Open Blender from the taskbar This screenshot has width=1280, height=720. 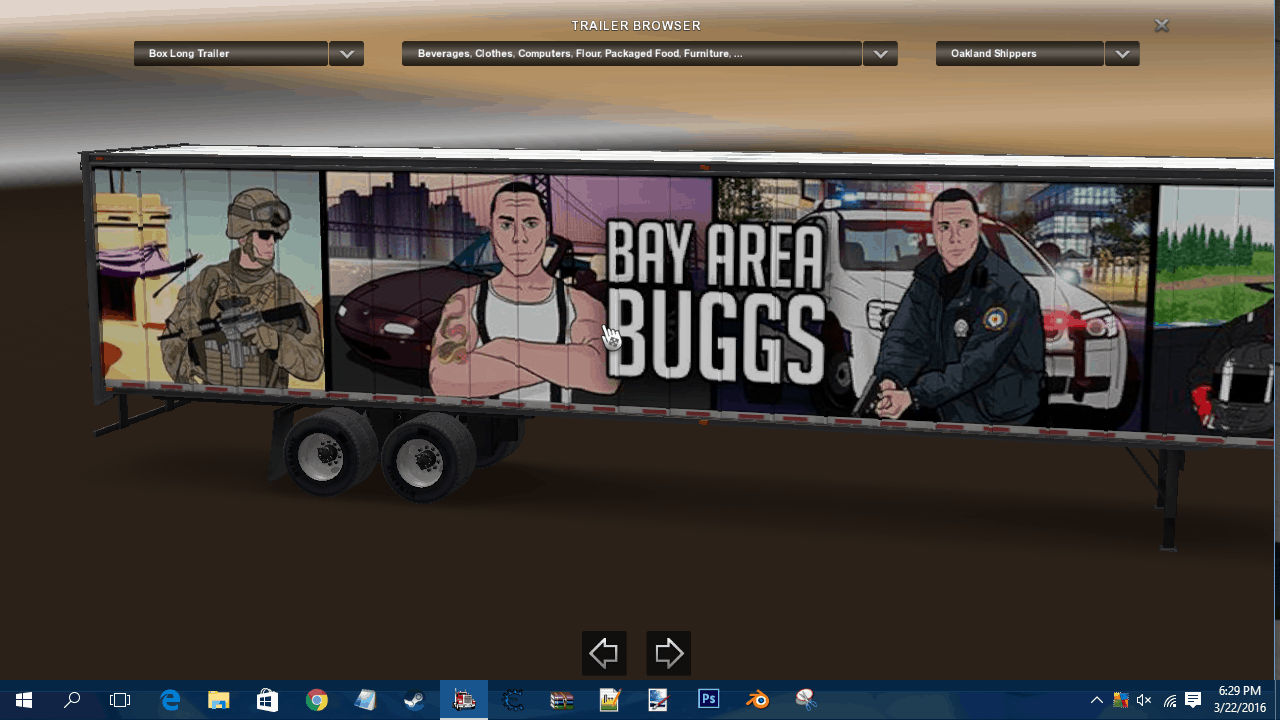click(x=757, y=700)
